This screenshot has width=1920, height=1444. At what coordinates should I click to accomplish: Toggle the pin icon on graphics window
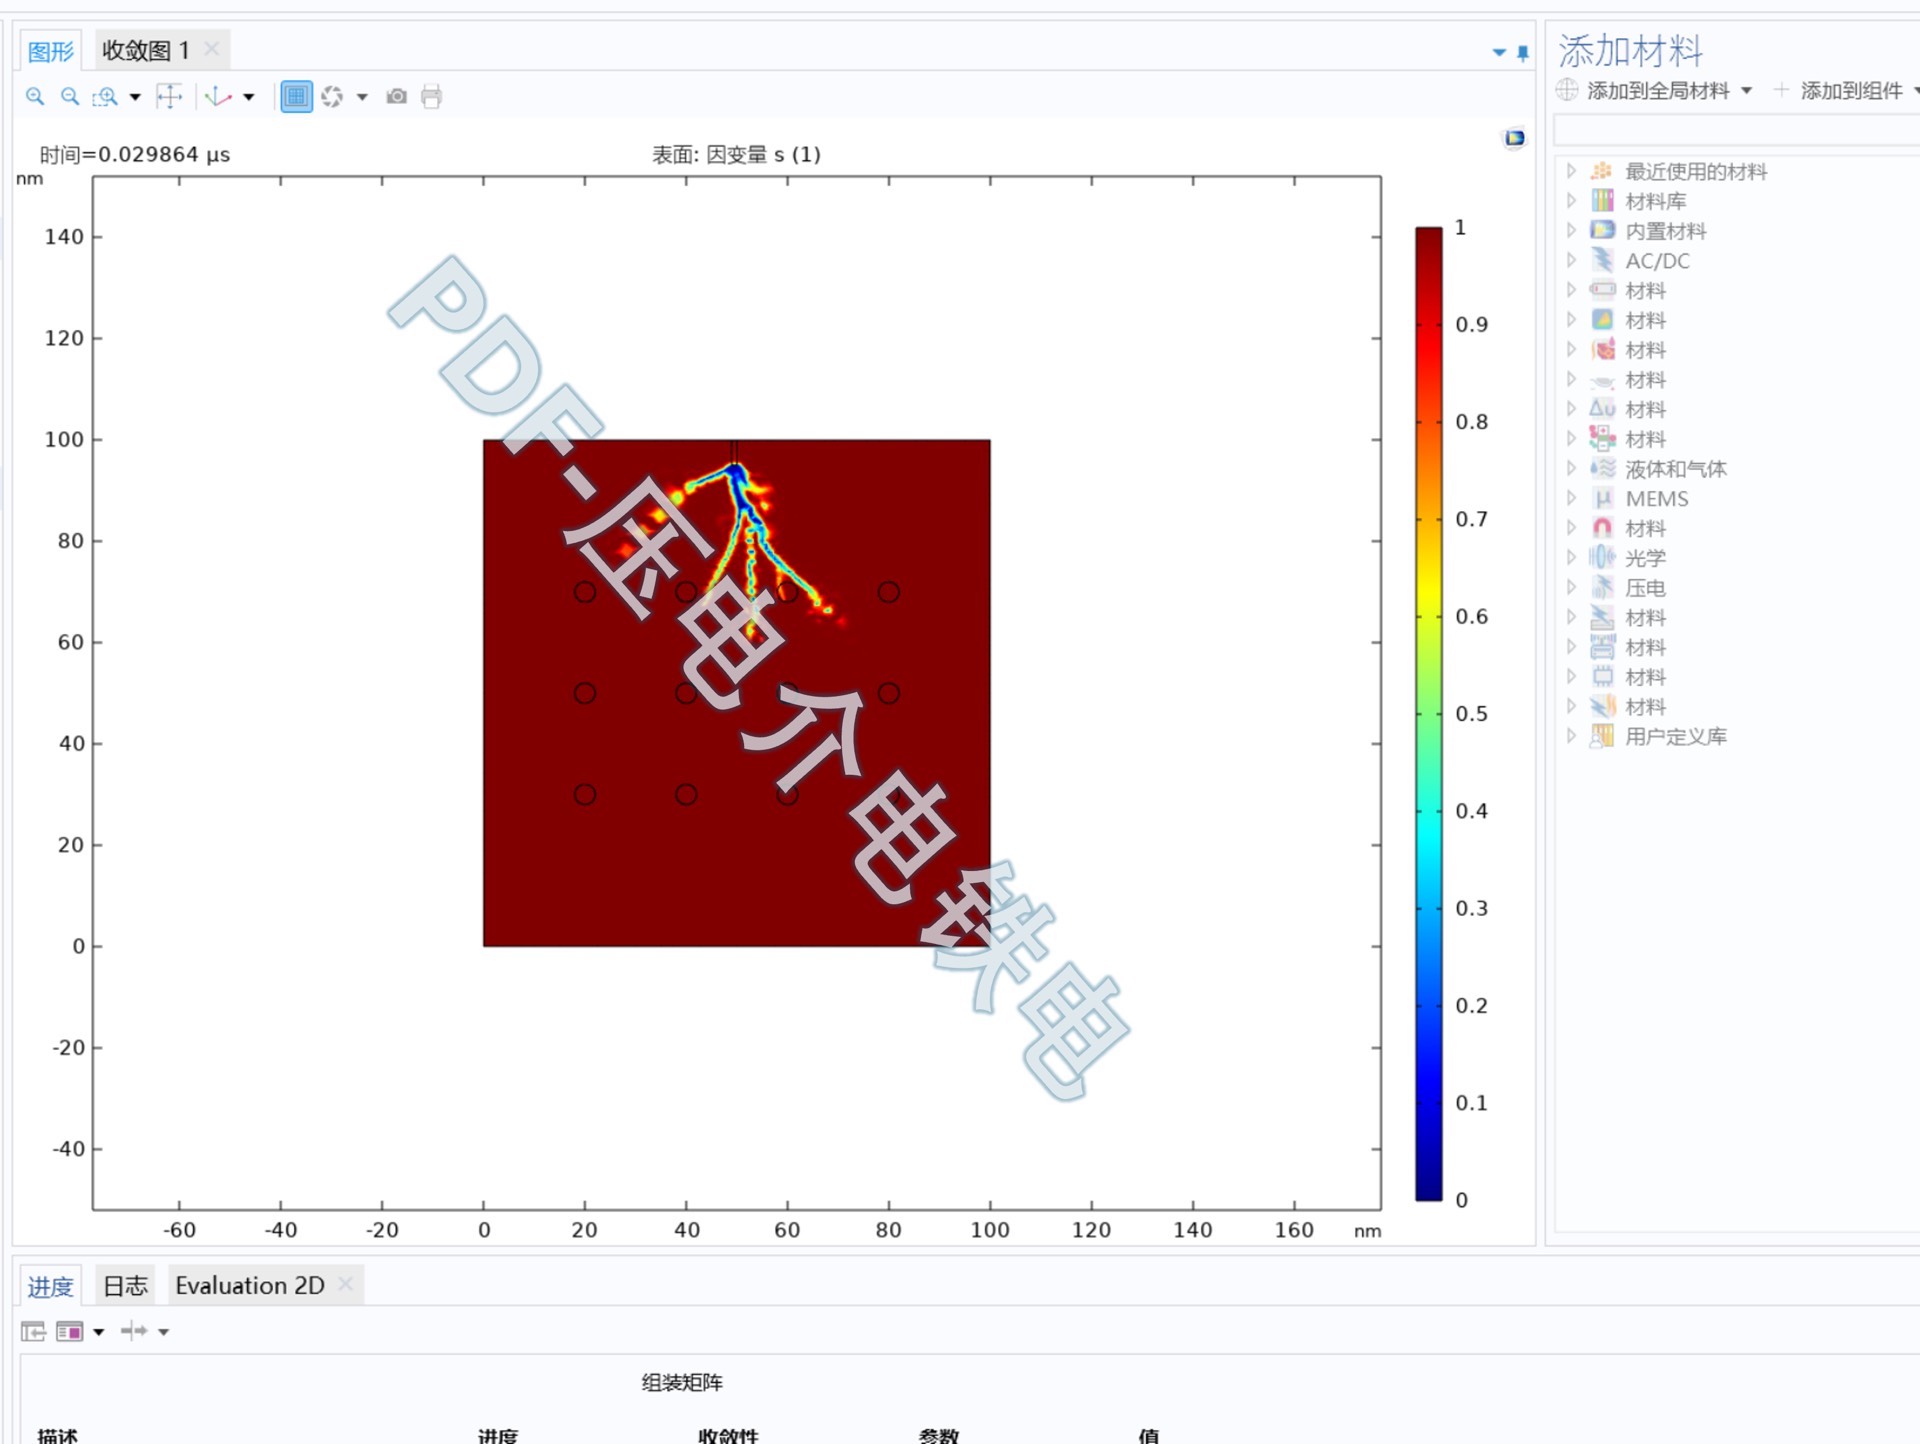pyautogui.click(x=1523, y=53)
